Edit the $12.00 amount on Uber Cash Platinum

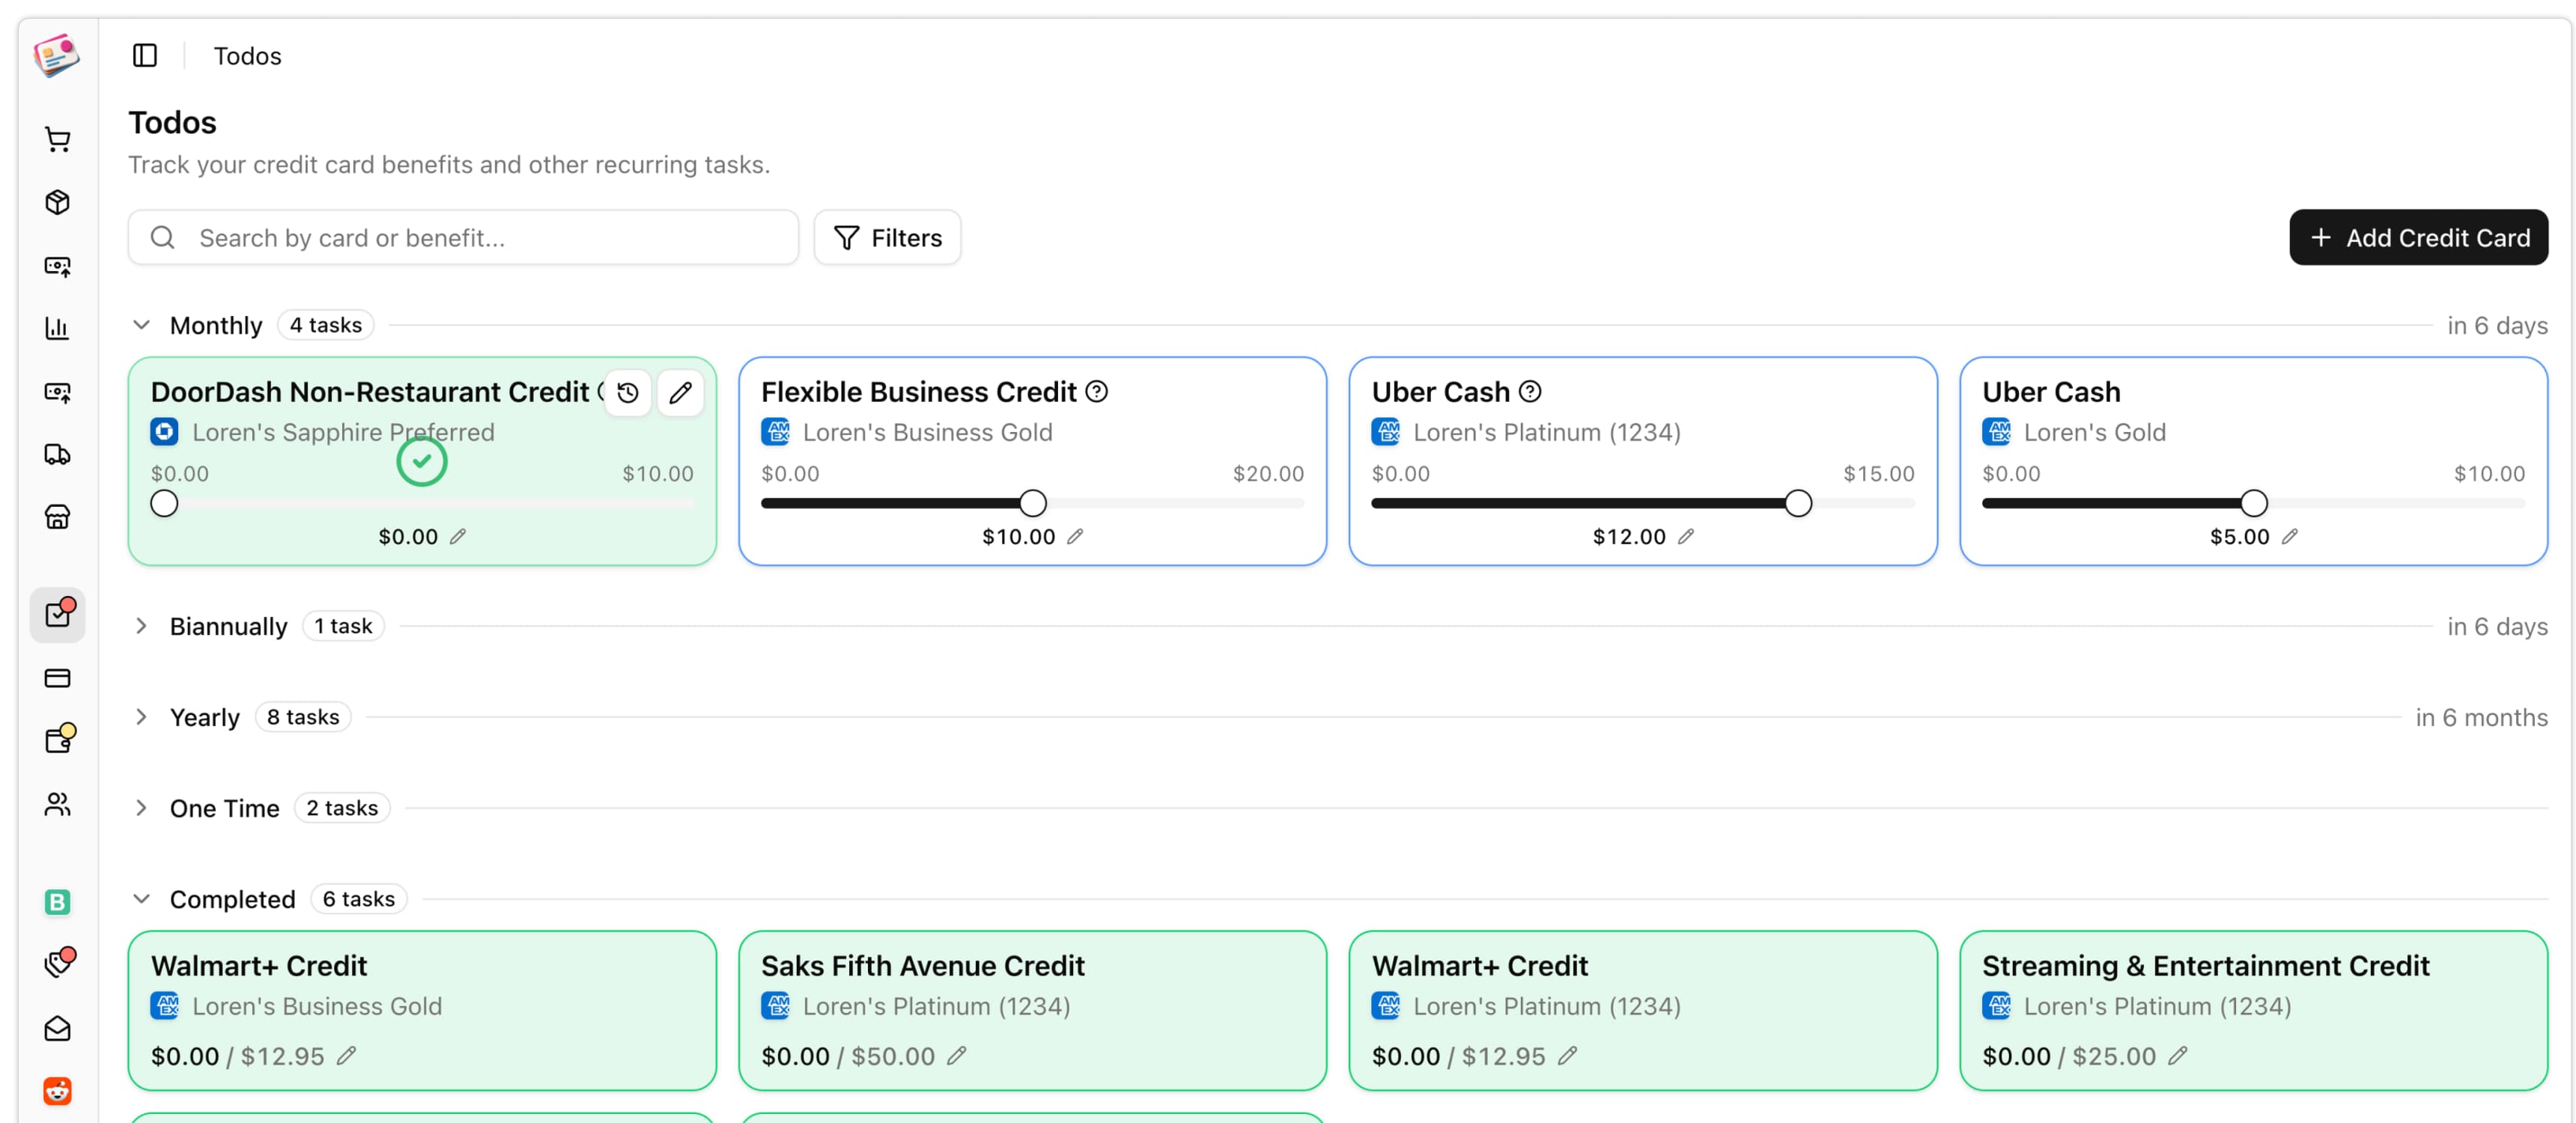click(x=1686, y=536)
